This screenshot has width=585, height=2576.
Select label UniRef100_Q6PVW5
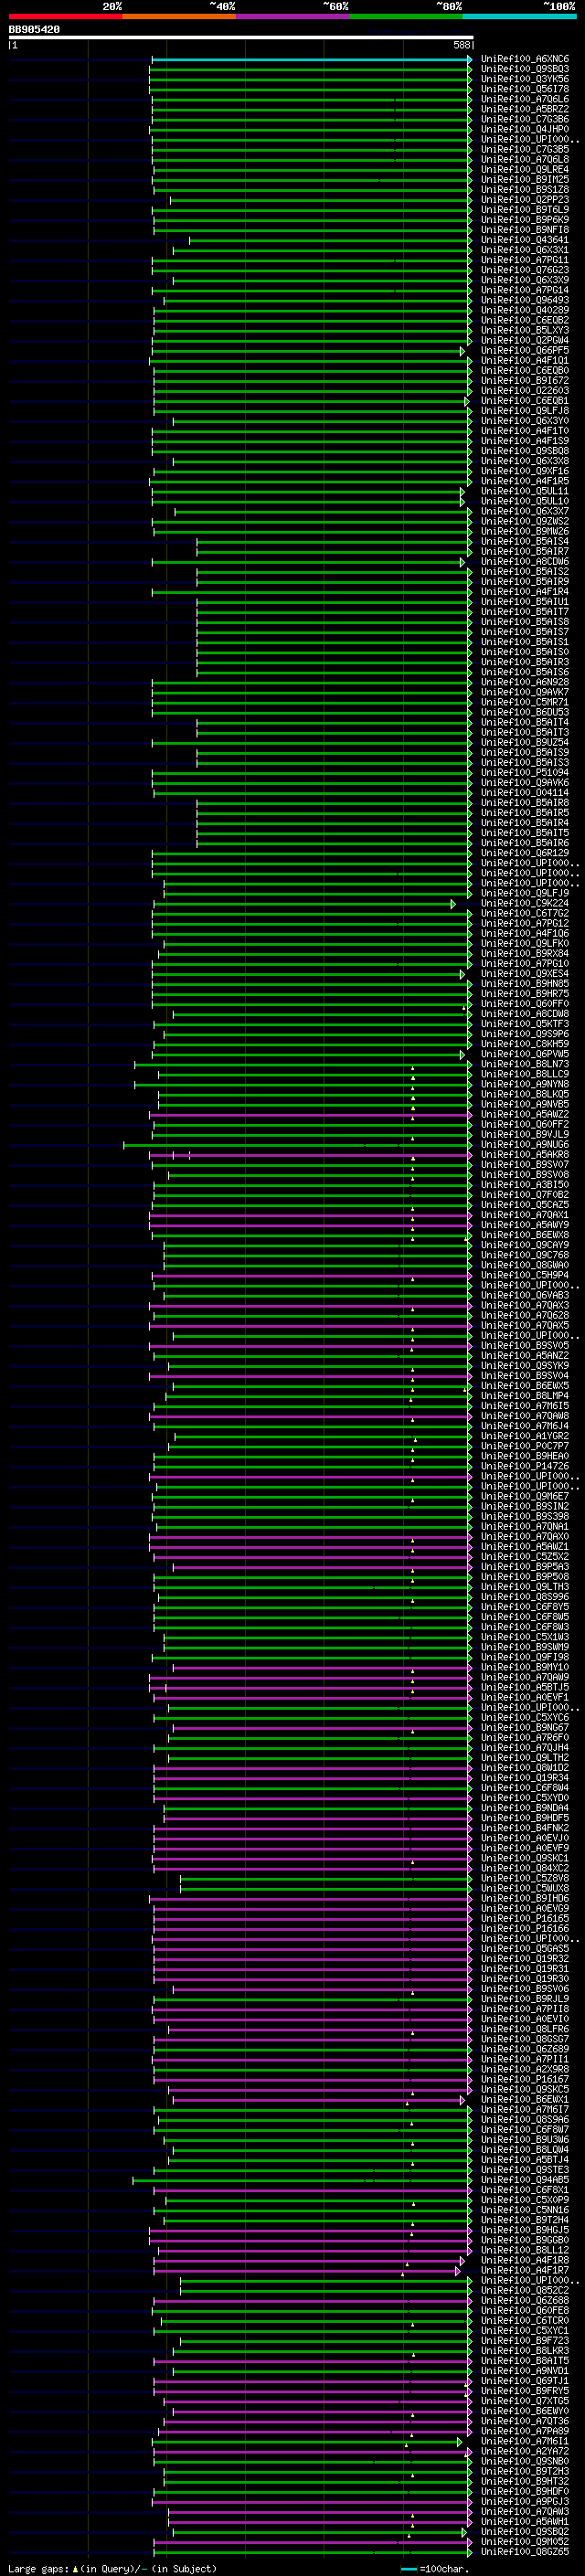[x=525, y=1054]
